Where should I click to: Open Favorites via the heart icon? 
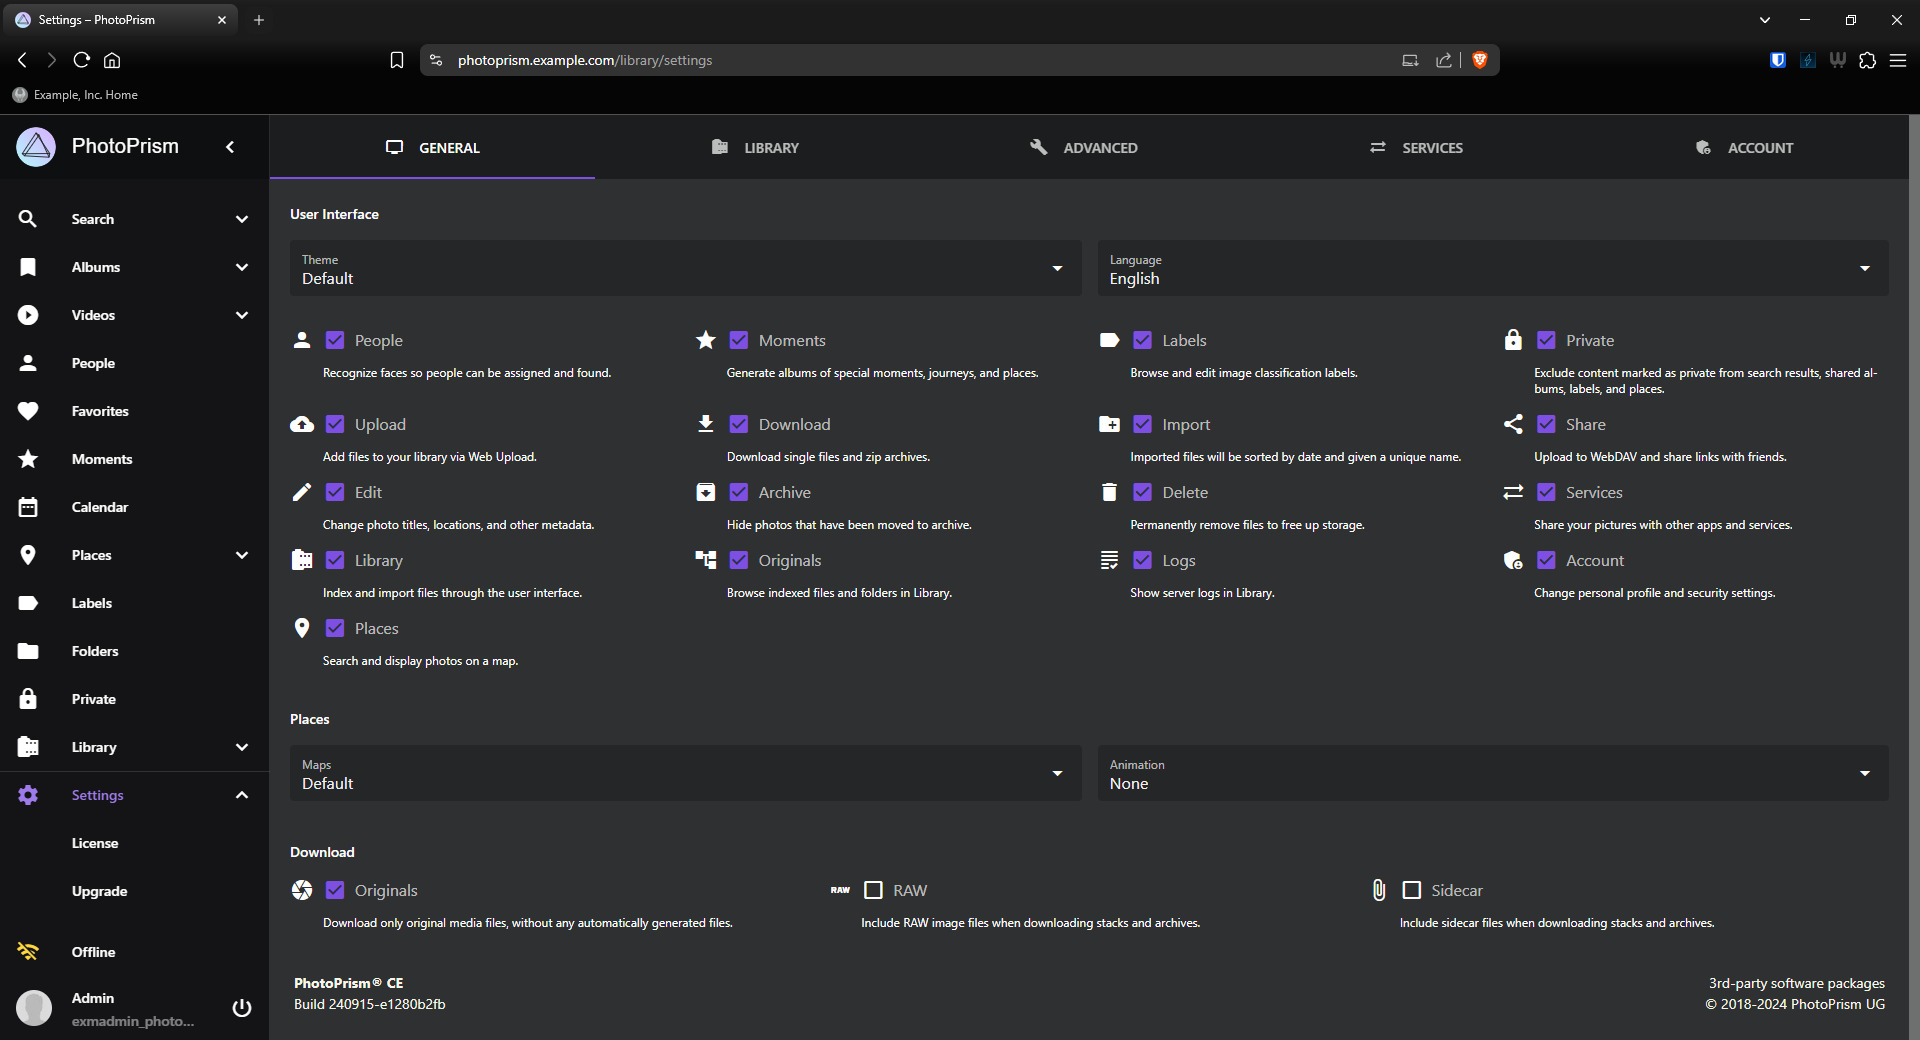point(28,411)
